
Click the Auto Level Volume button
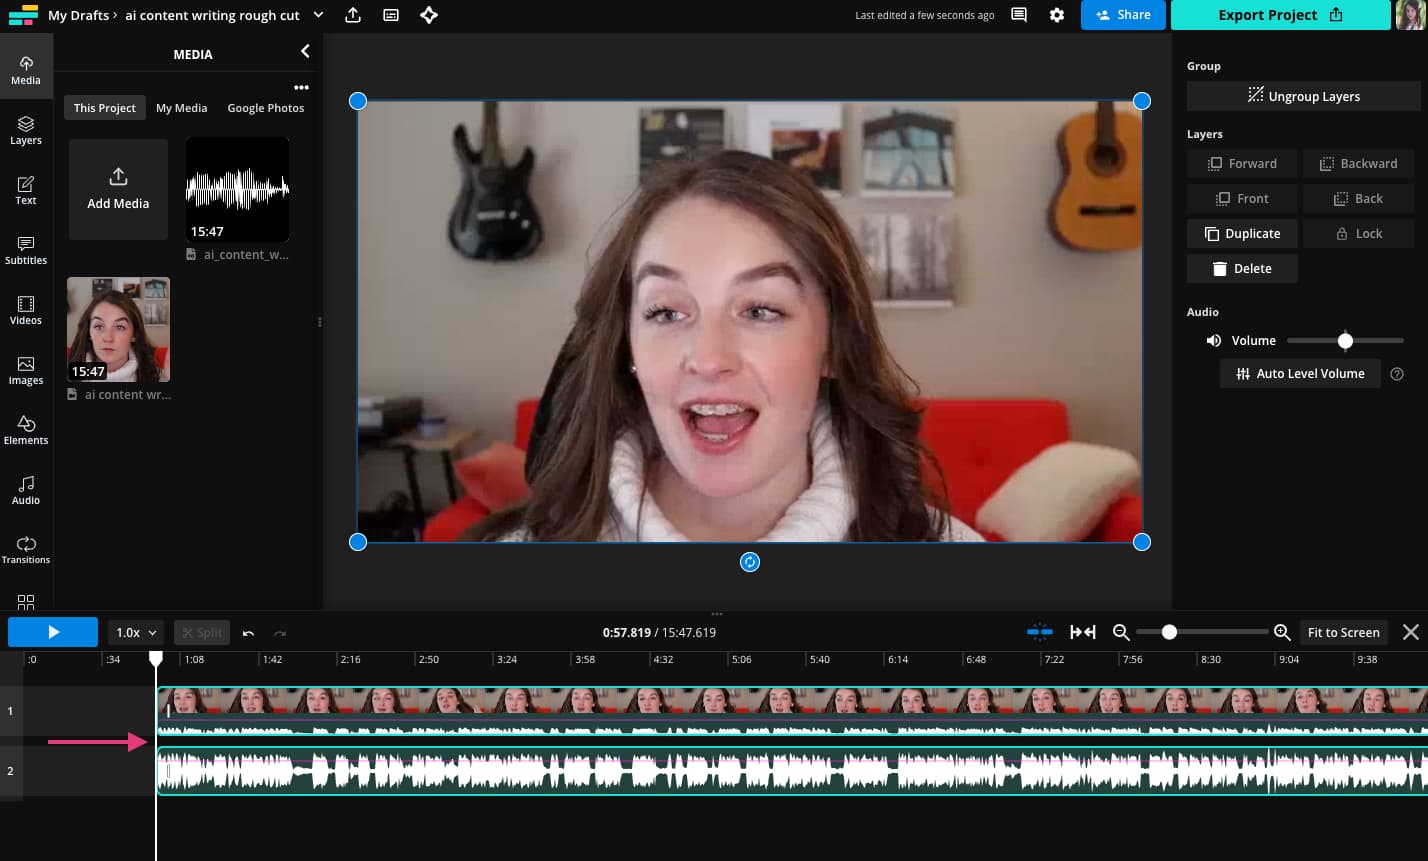pos(1300,373)
